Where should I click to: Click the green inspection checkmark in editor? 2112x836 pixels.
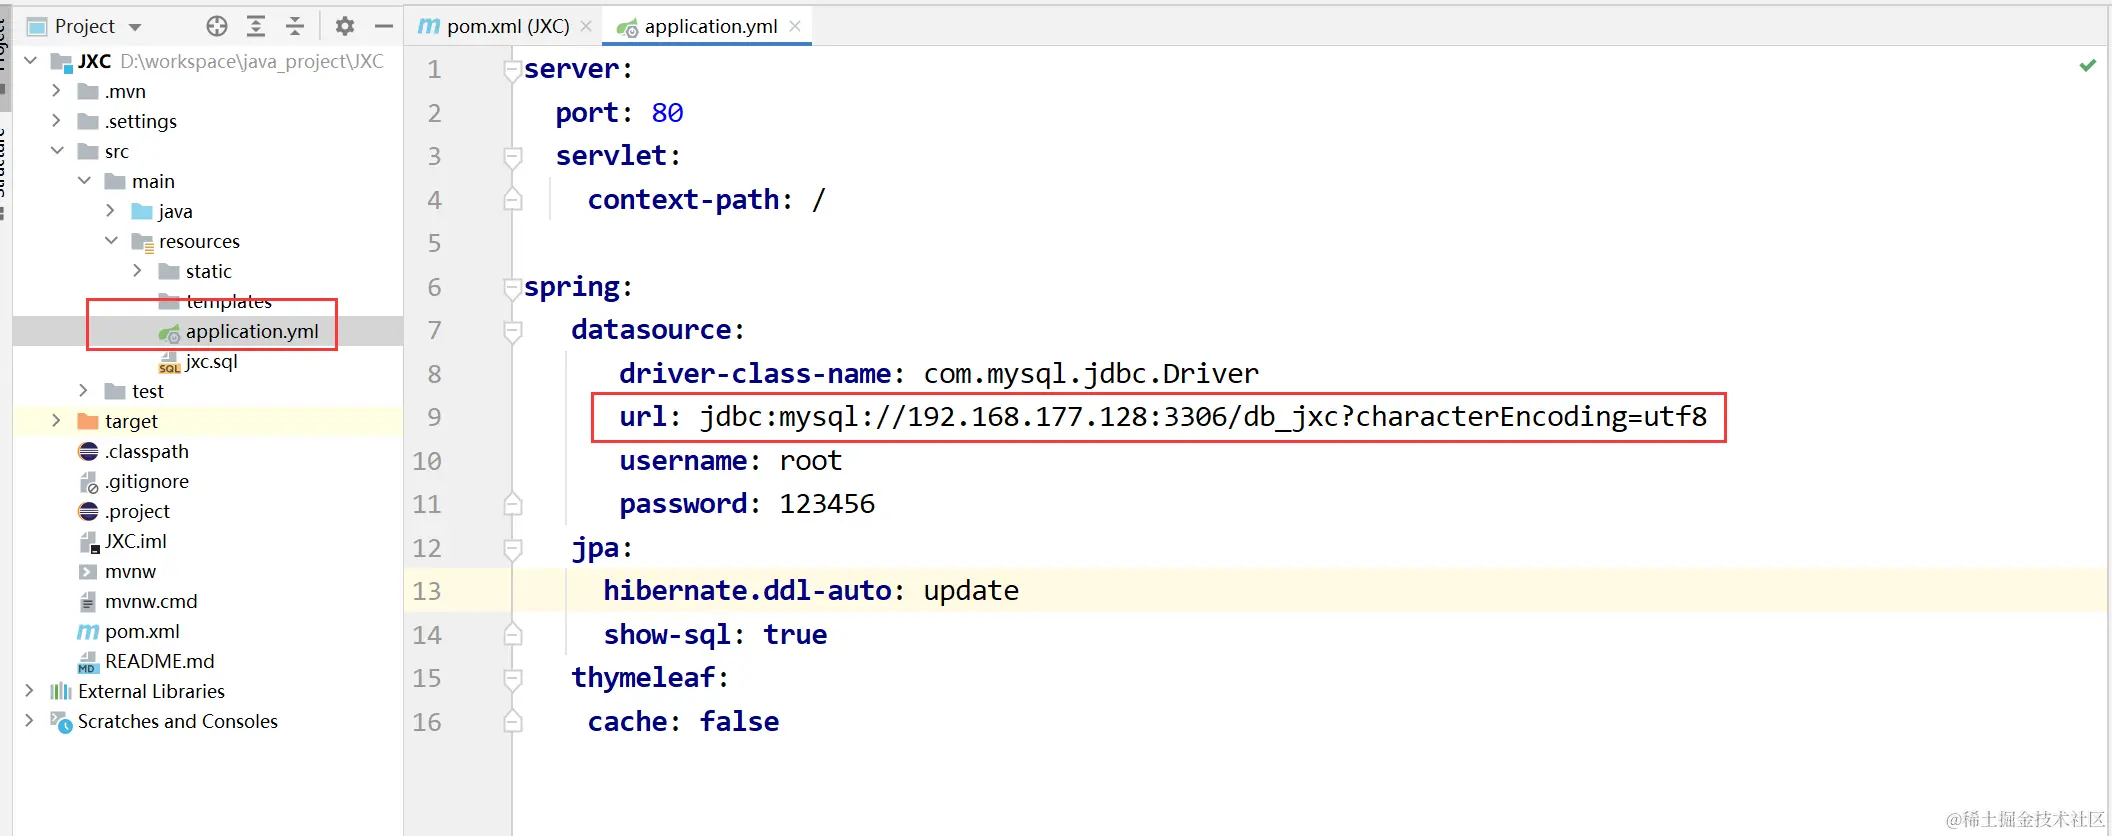point(2088,65)
